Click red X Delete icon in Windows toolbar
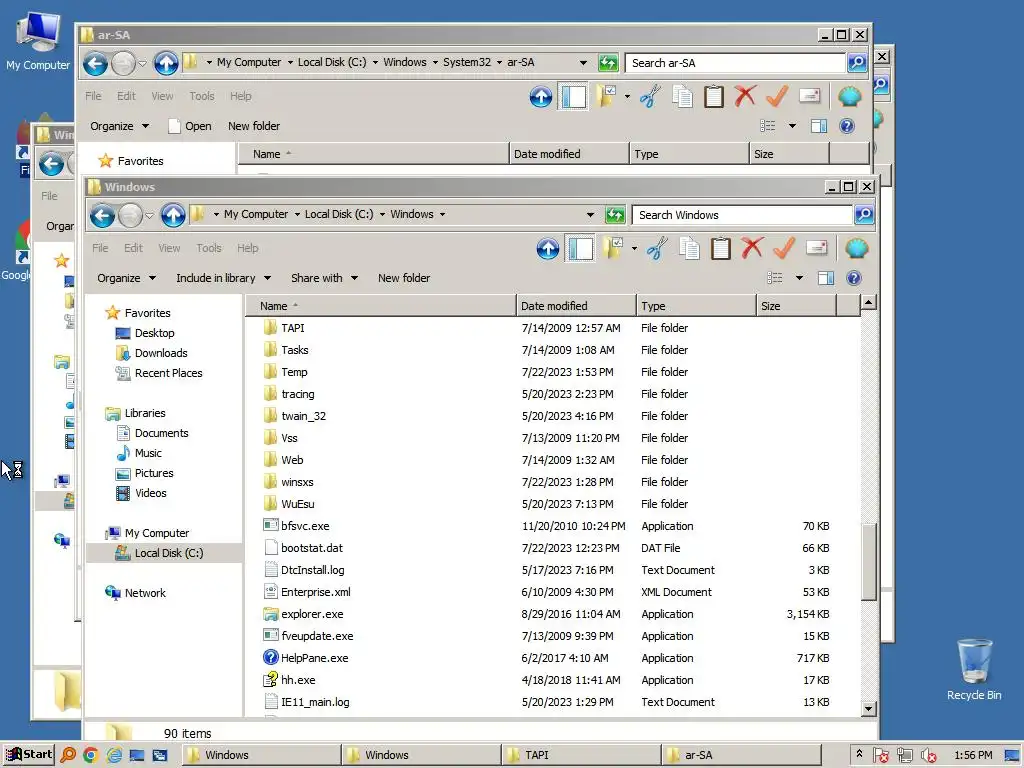1024x768 pixels. click(752, 248)
